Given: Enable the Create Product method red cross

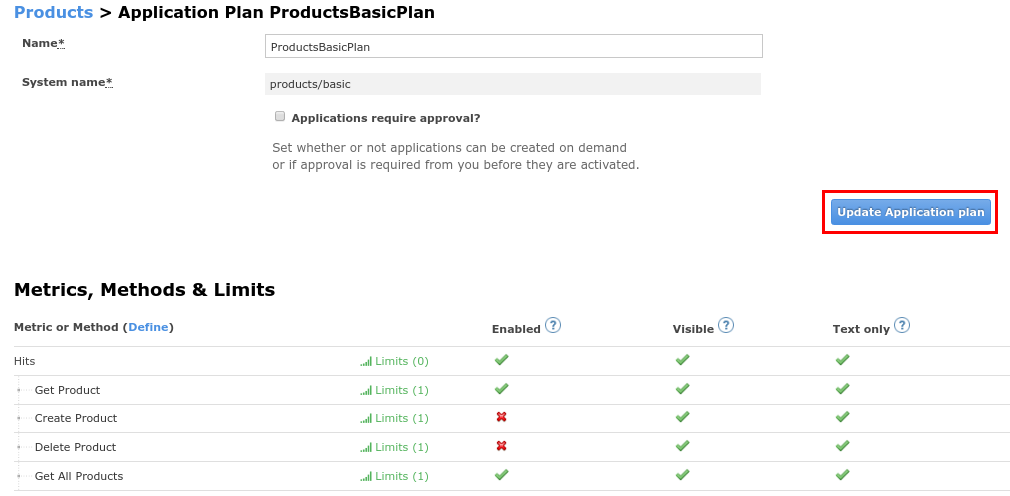Looking at the screenshot, I should click(501, 418).
